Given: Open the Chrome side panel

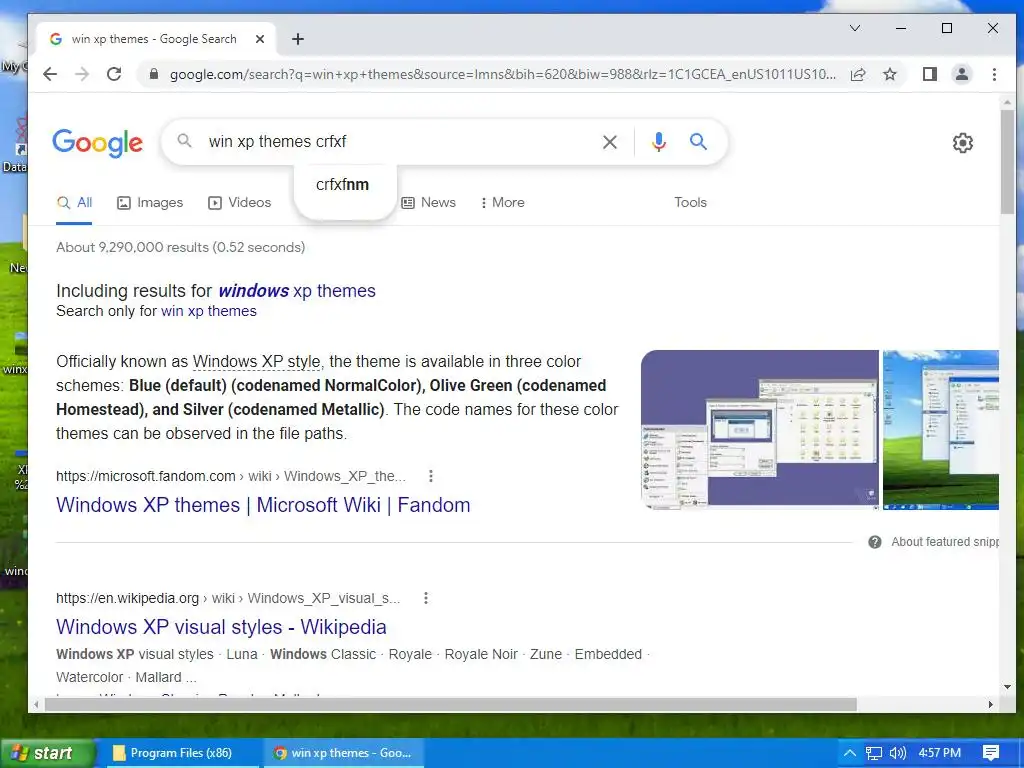Looking at the screenshot, I should pos(930,74).
